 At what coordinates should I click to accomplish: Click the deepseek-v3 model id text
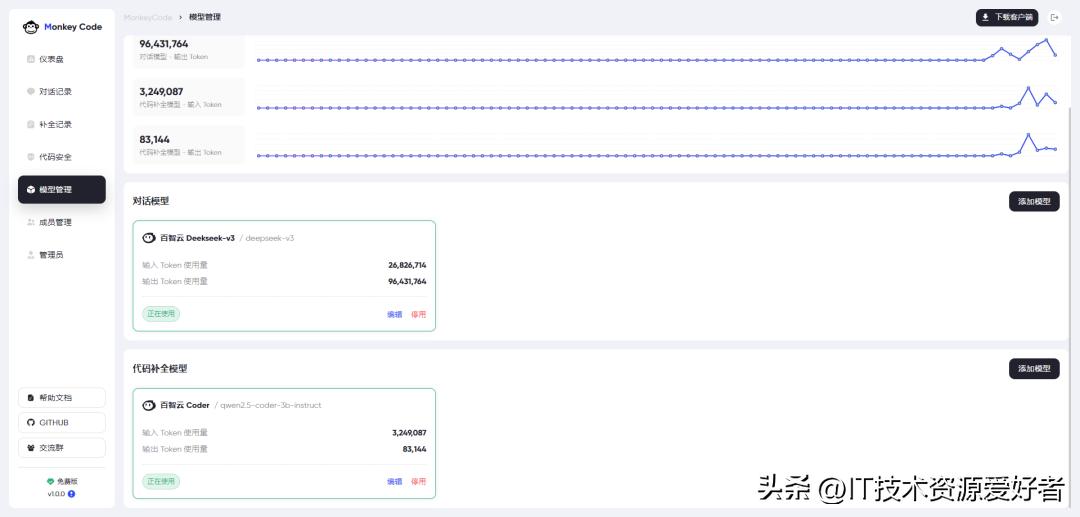click(x=270, y=238)
